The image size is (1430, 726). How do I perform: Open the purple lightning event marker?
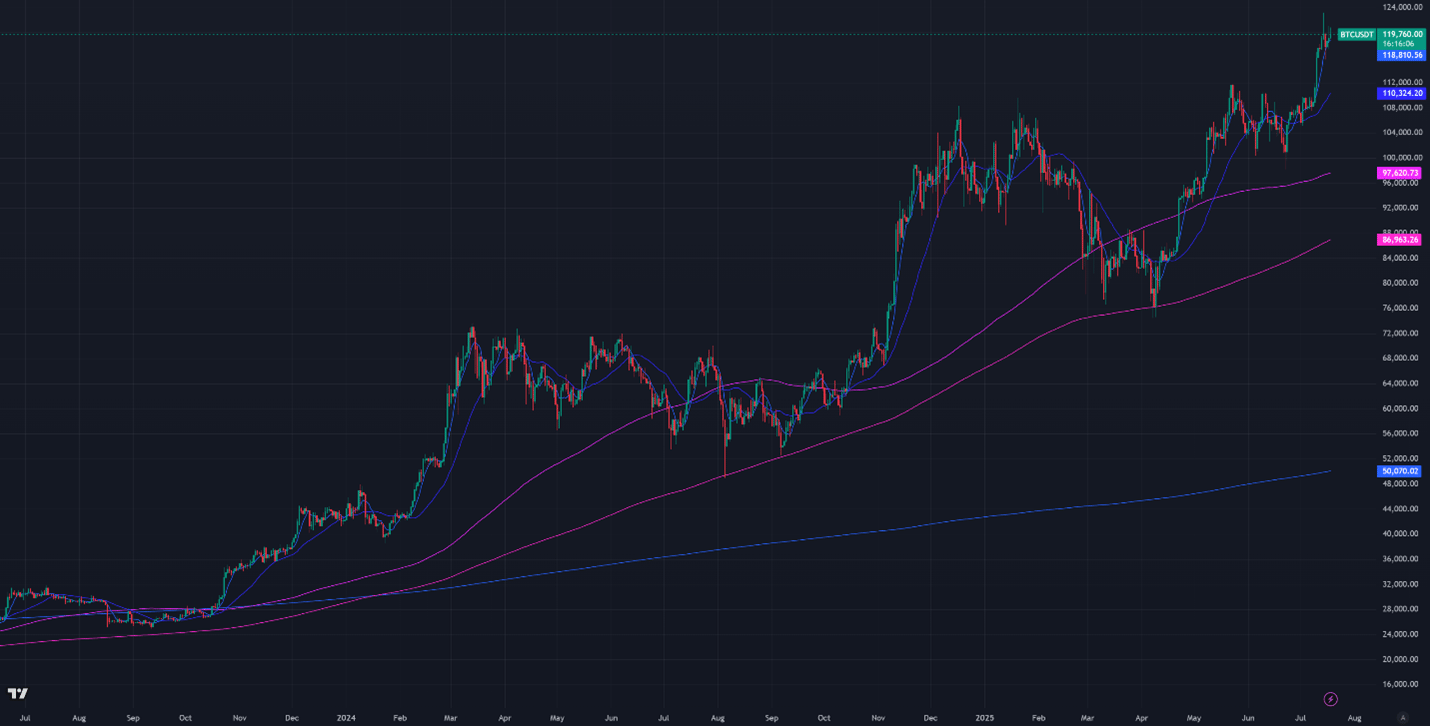1330,699
